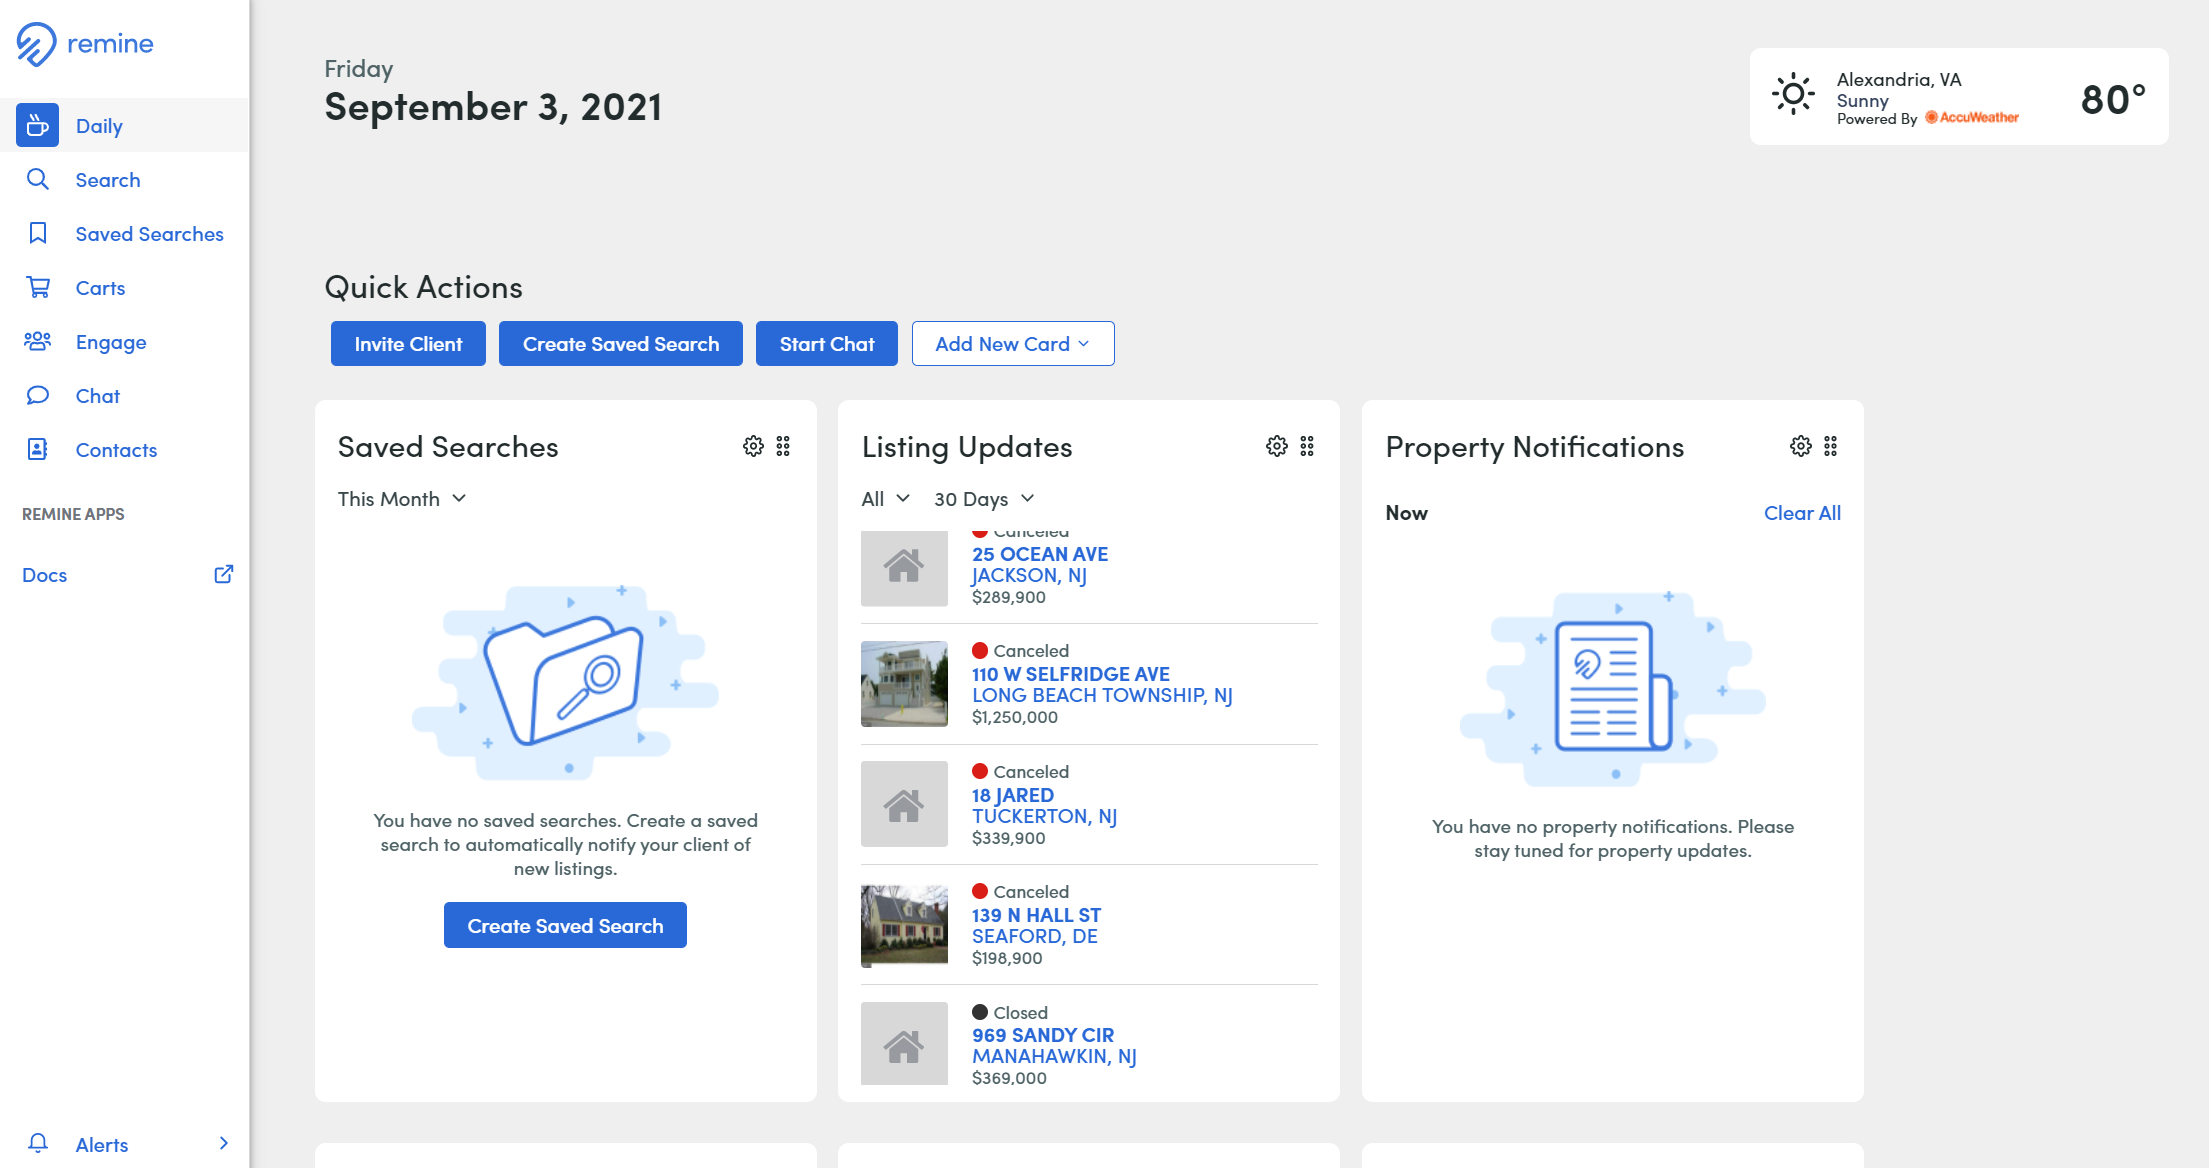Click Property Notifications card drag handle dots
2209x1168 pixels.
1831,446
